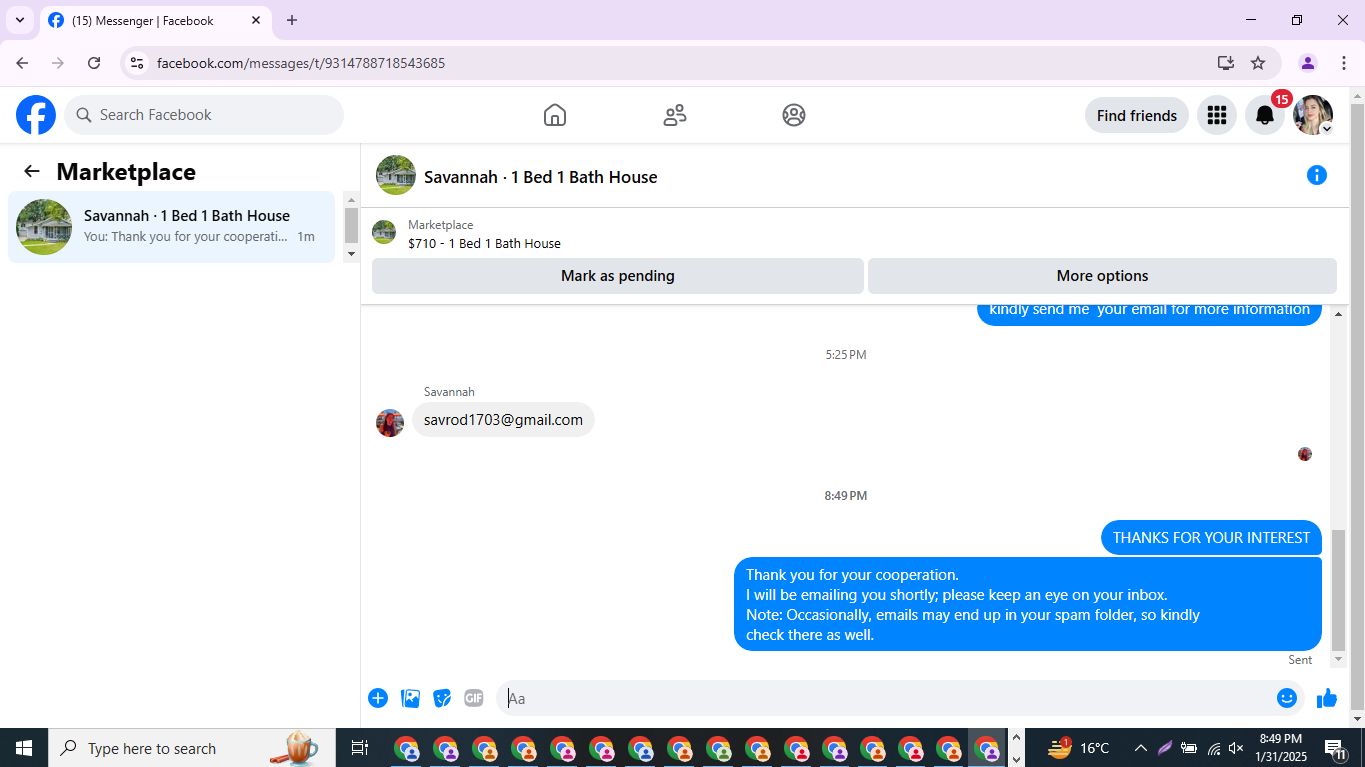The width and height of the screenshot is (1365, 767).
Task: Click Mark as pending
Action: coord(618,276)
